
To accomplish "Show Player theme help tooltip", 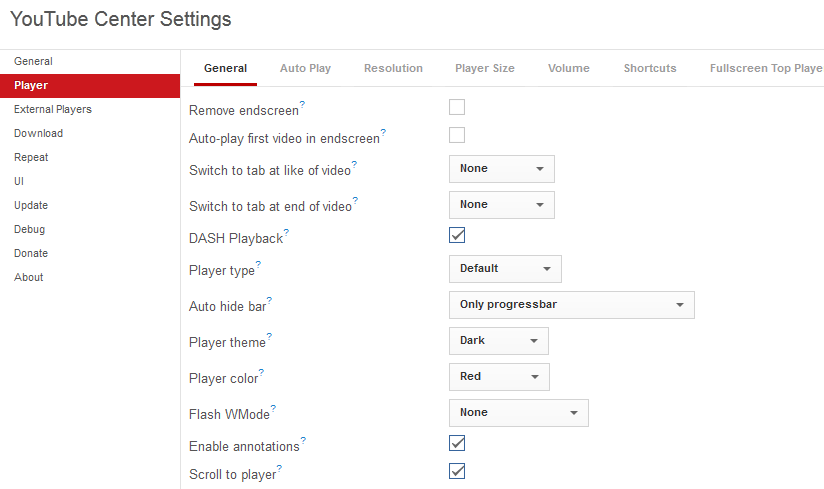I will click(269, 336).
